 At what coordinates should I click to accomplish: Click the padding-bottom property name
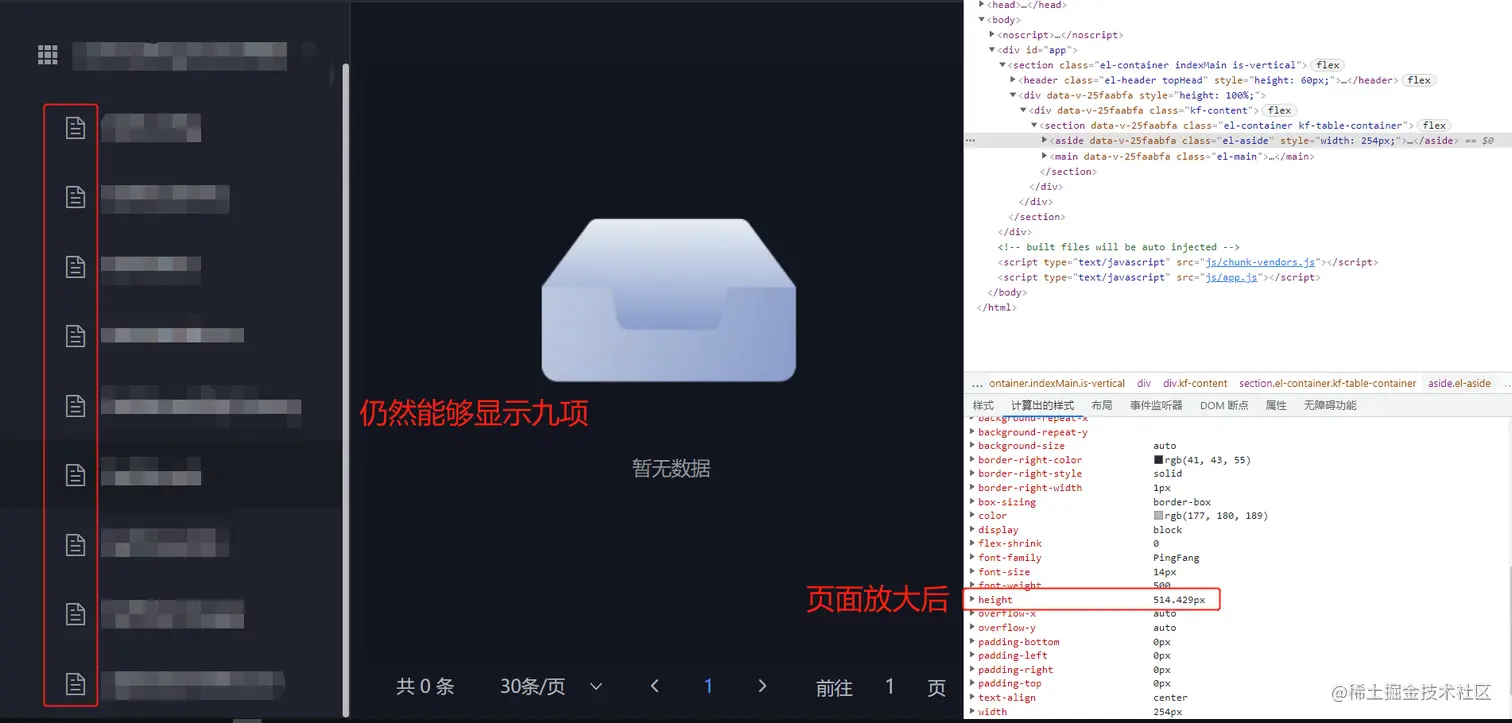coord(1019,642)
